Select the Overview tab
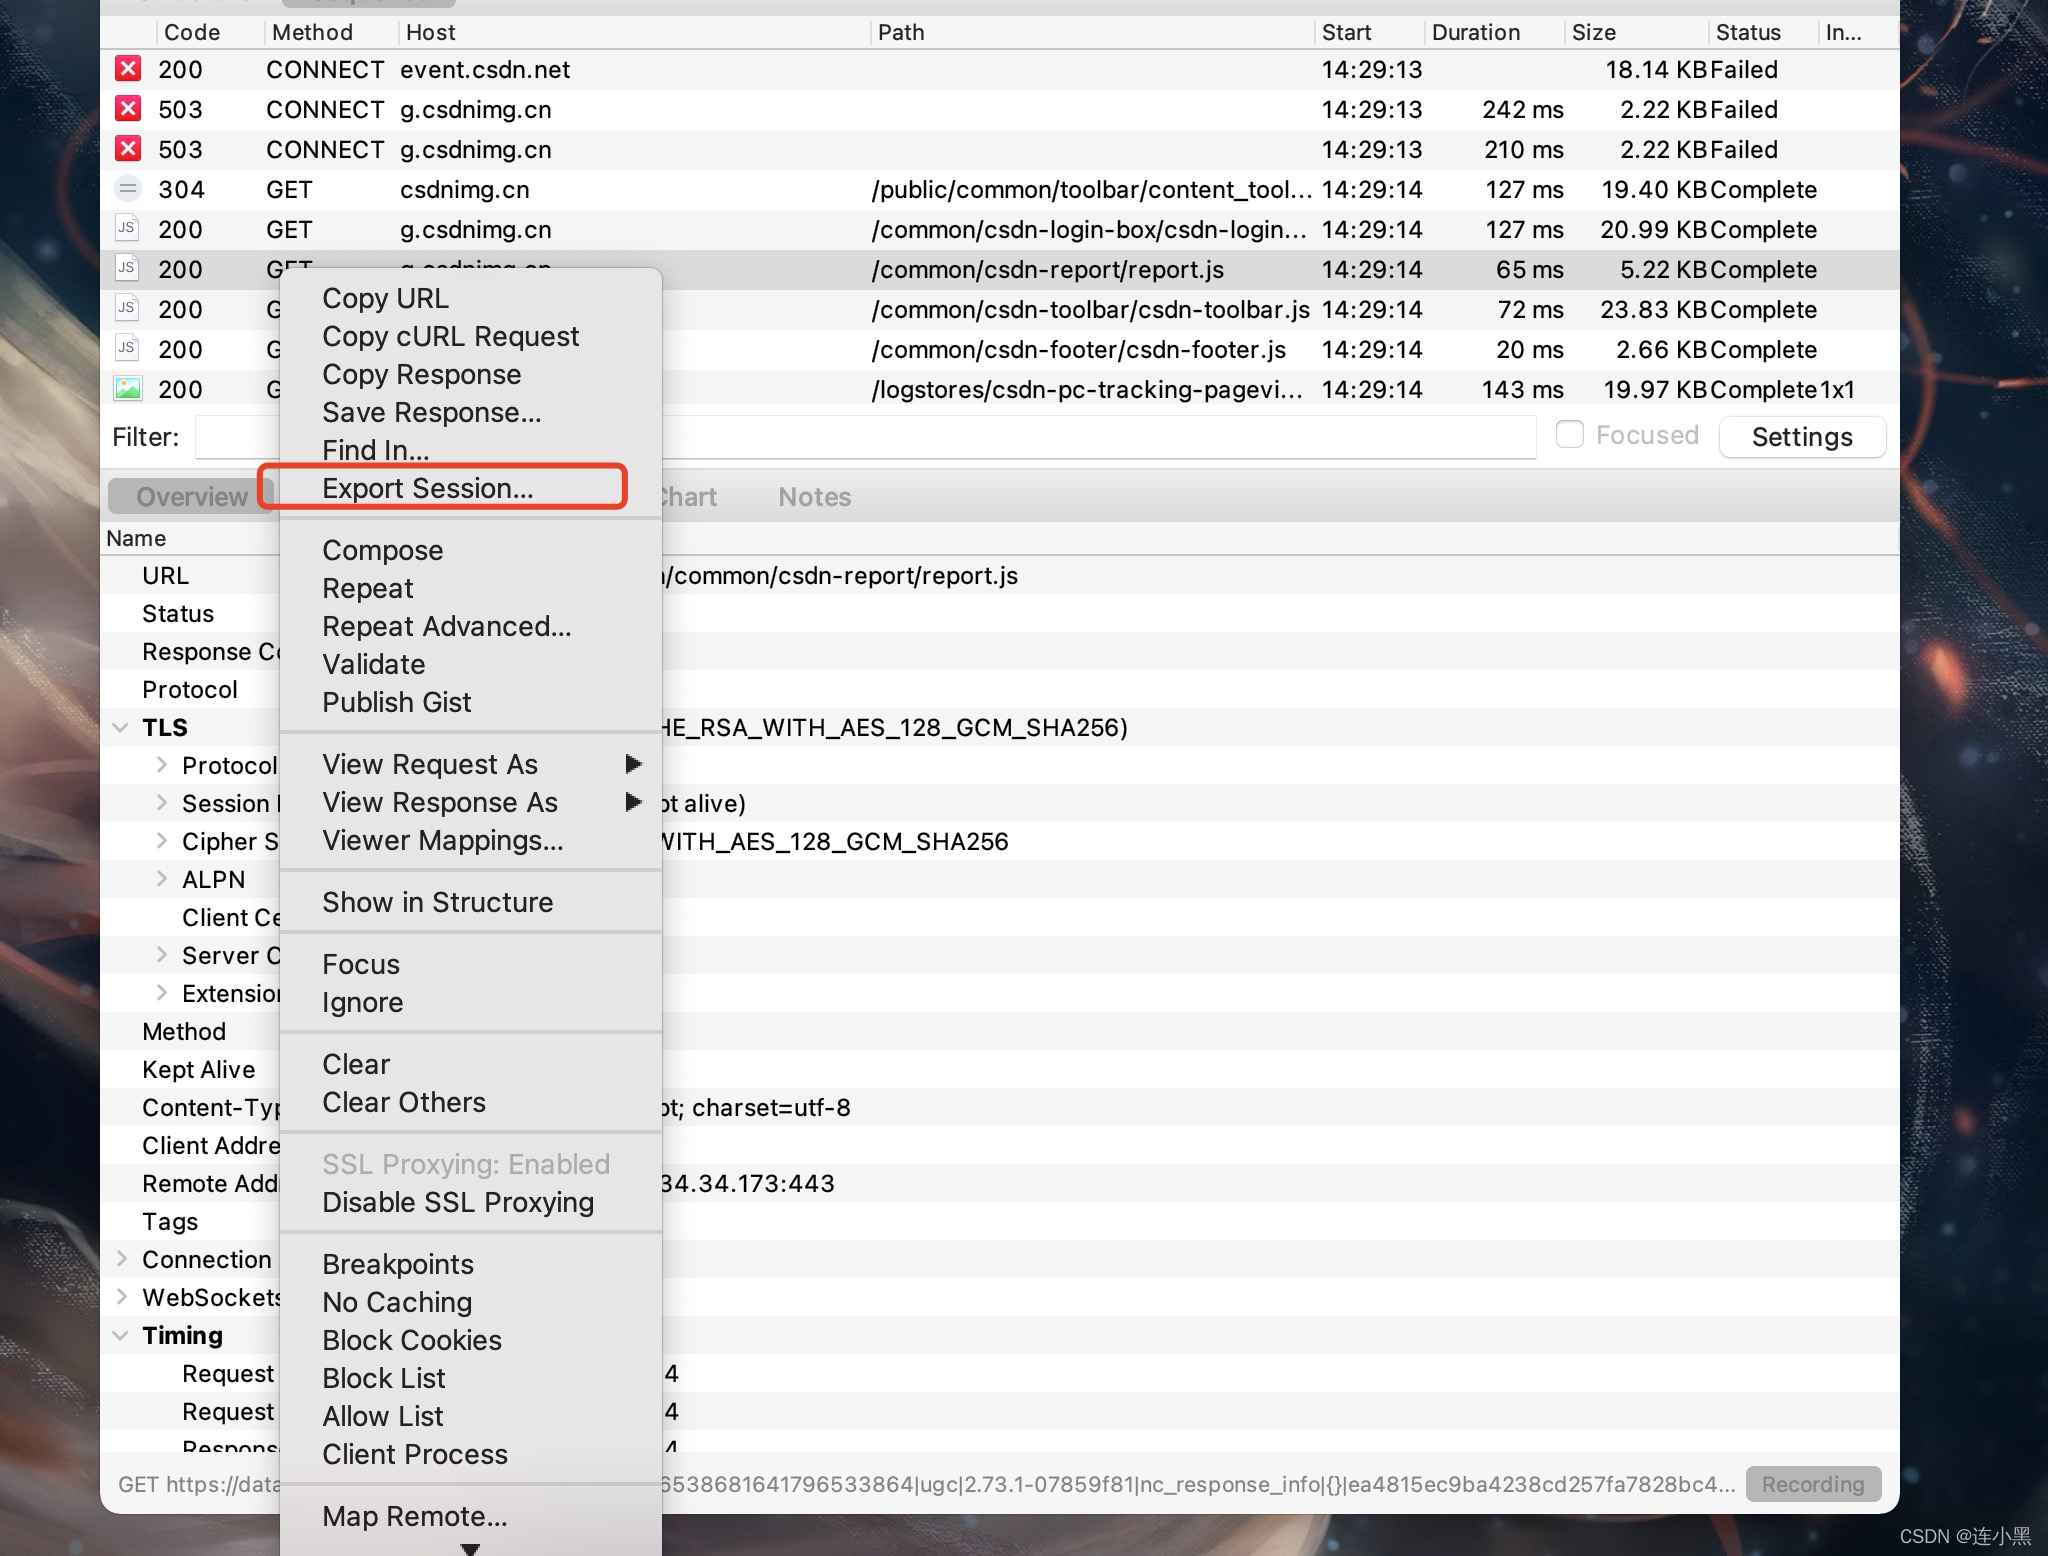Screen dimensions: 2048x1556 191,497
